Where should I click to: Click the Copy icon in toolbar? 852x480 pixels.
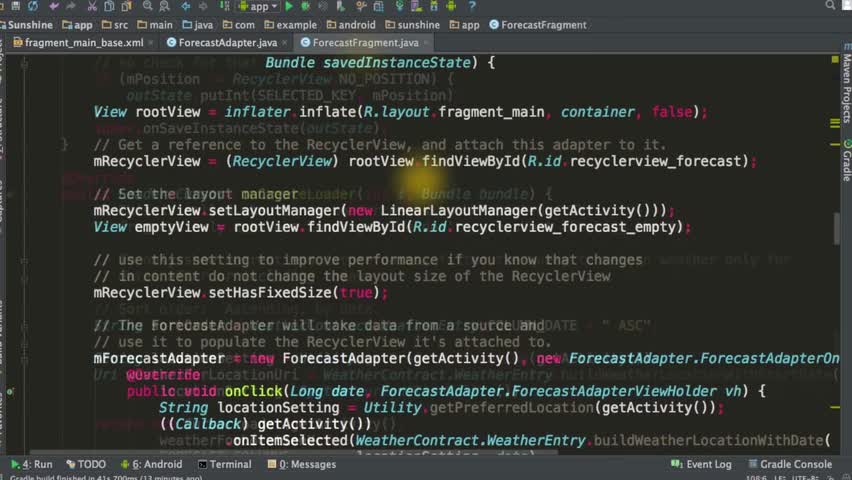(x=109, y=6)
